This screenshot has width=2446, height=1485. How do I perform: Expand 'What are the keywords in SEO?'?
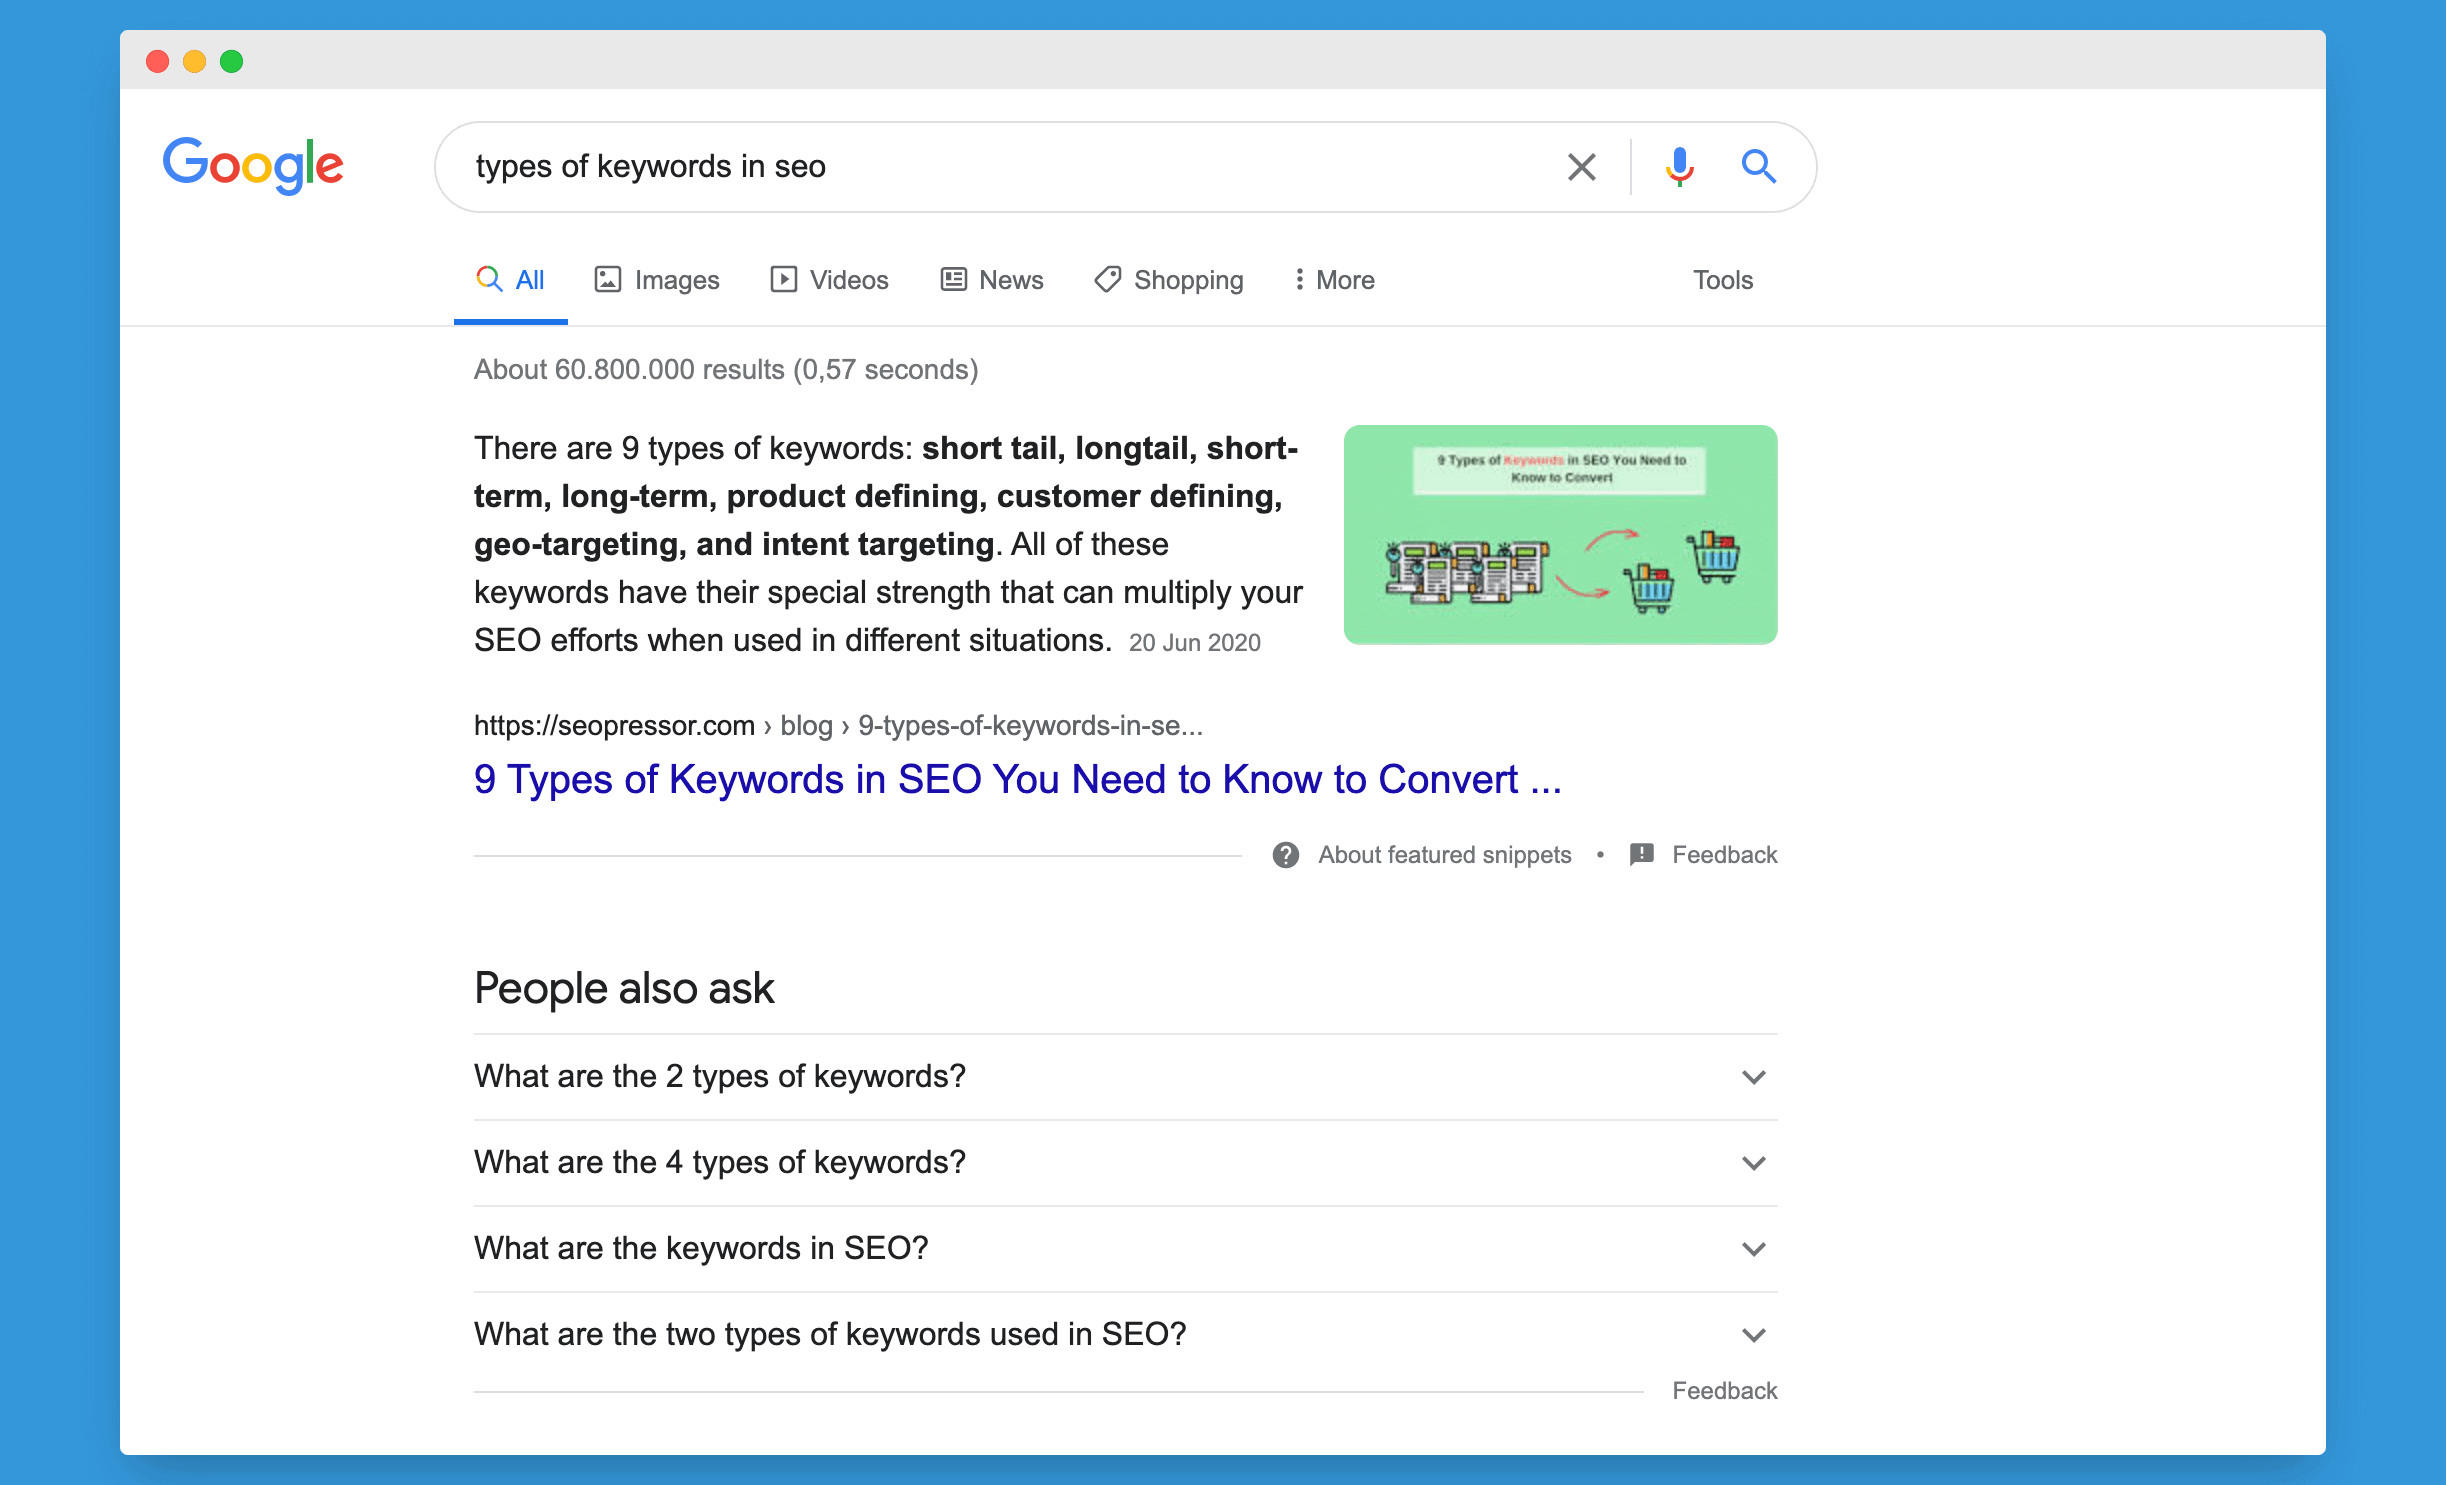(x=1125, y=1249)
